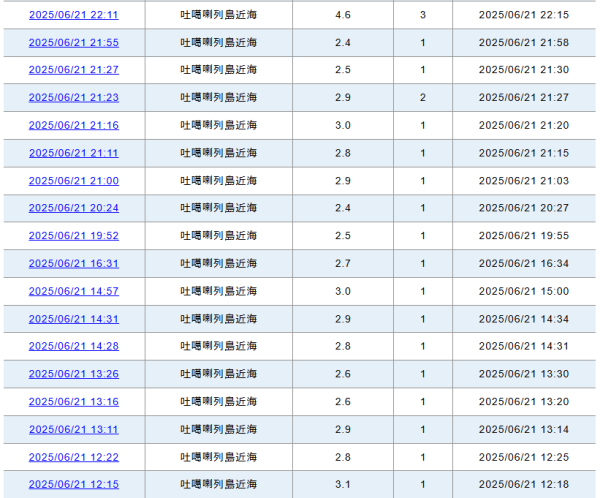Open the 2025/06/21 22:11 earthquake link
Viewport: 600px width, 498px height.
coord(73,15)
